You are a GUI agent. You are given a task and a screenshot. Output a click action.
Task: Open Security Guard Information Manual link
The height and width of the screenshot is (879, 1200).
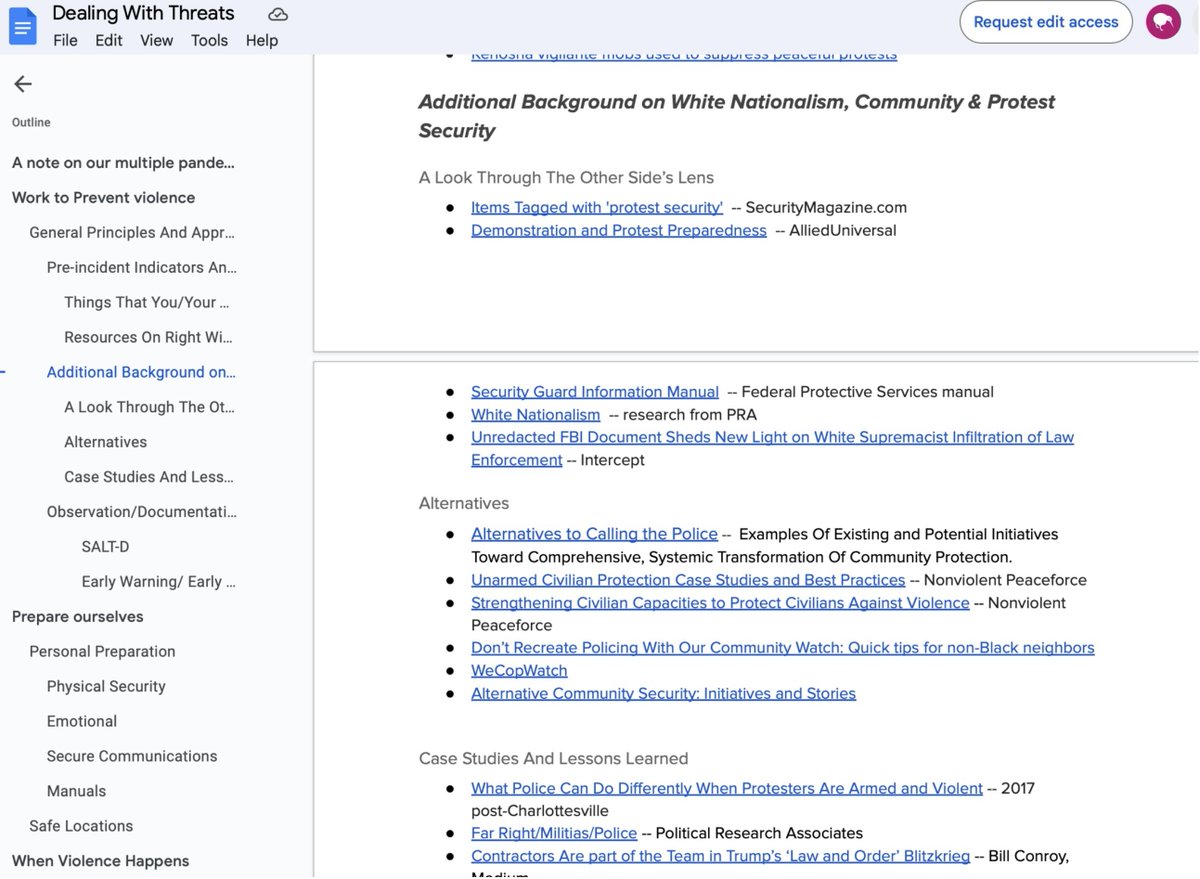[594, 392]
